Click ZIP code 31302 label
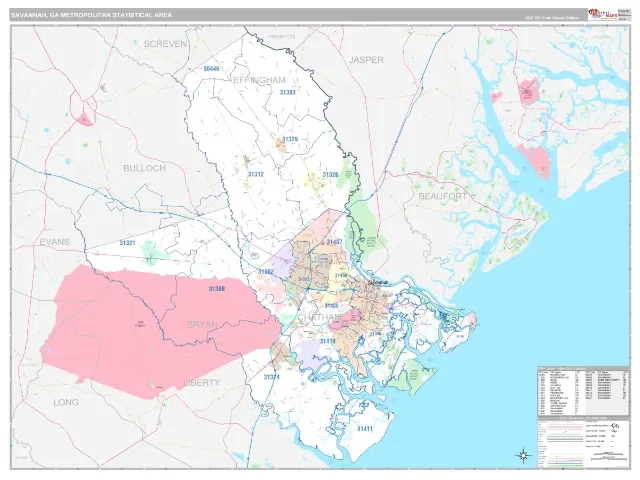Screen dimensions: 640x480 pos(266,271)
